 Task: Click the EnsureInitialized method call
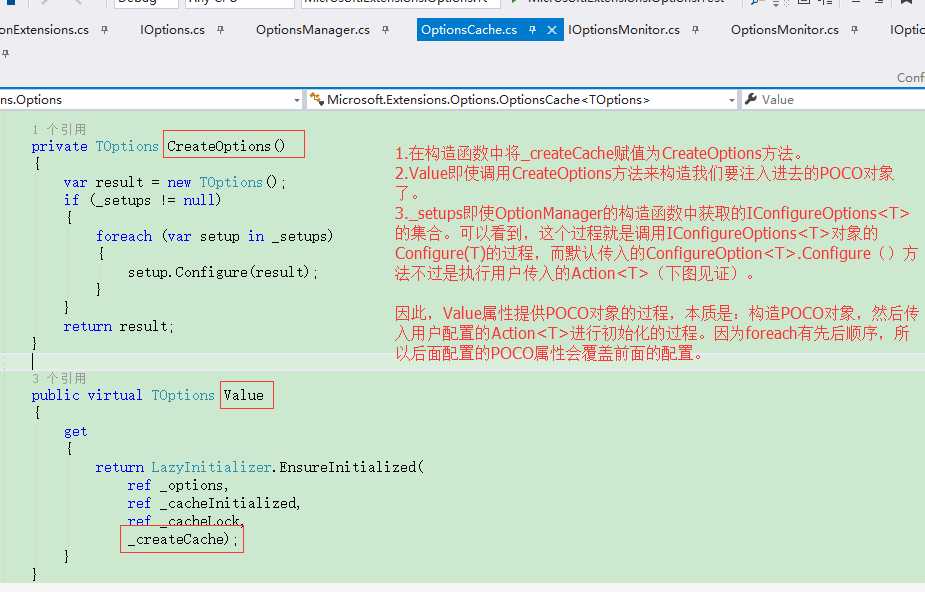coord(348,467)
